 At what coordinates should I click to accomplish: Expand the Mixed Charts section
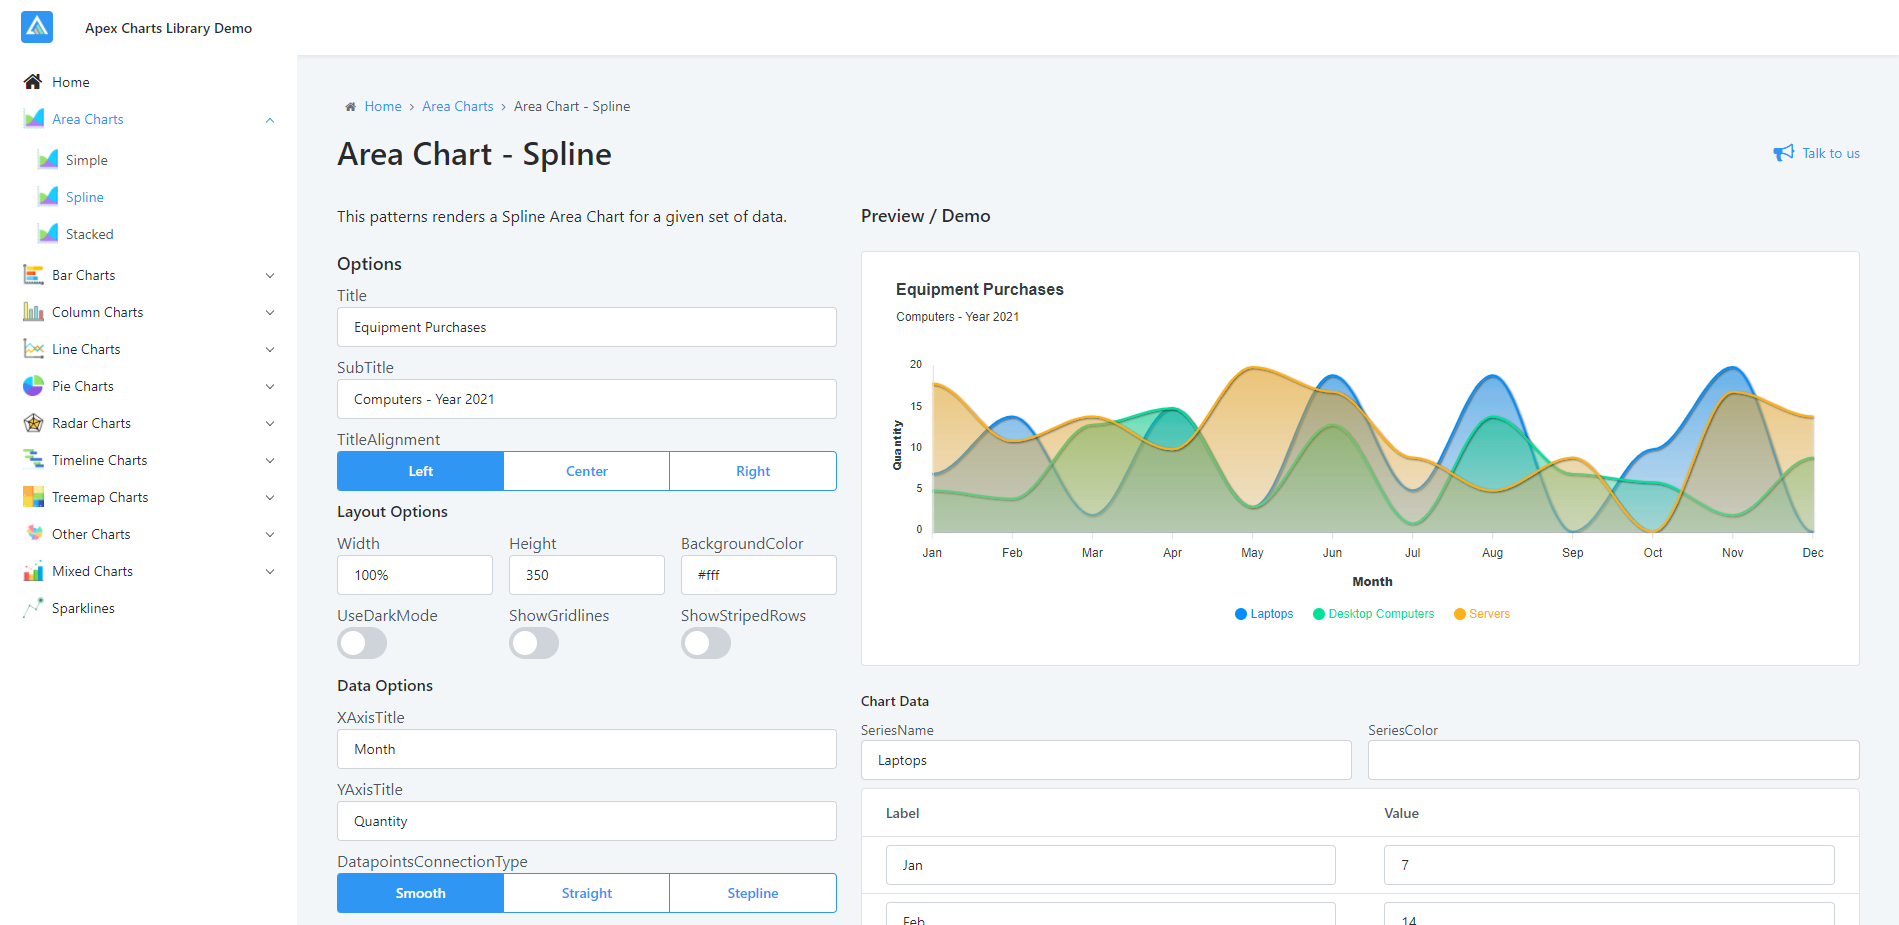pyautogui.click(x=269, y=571)
